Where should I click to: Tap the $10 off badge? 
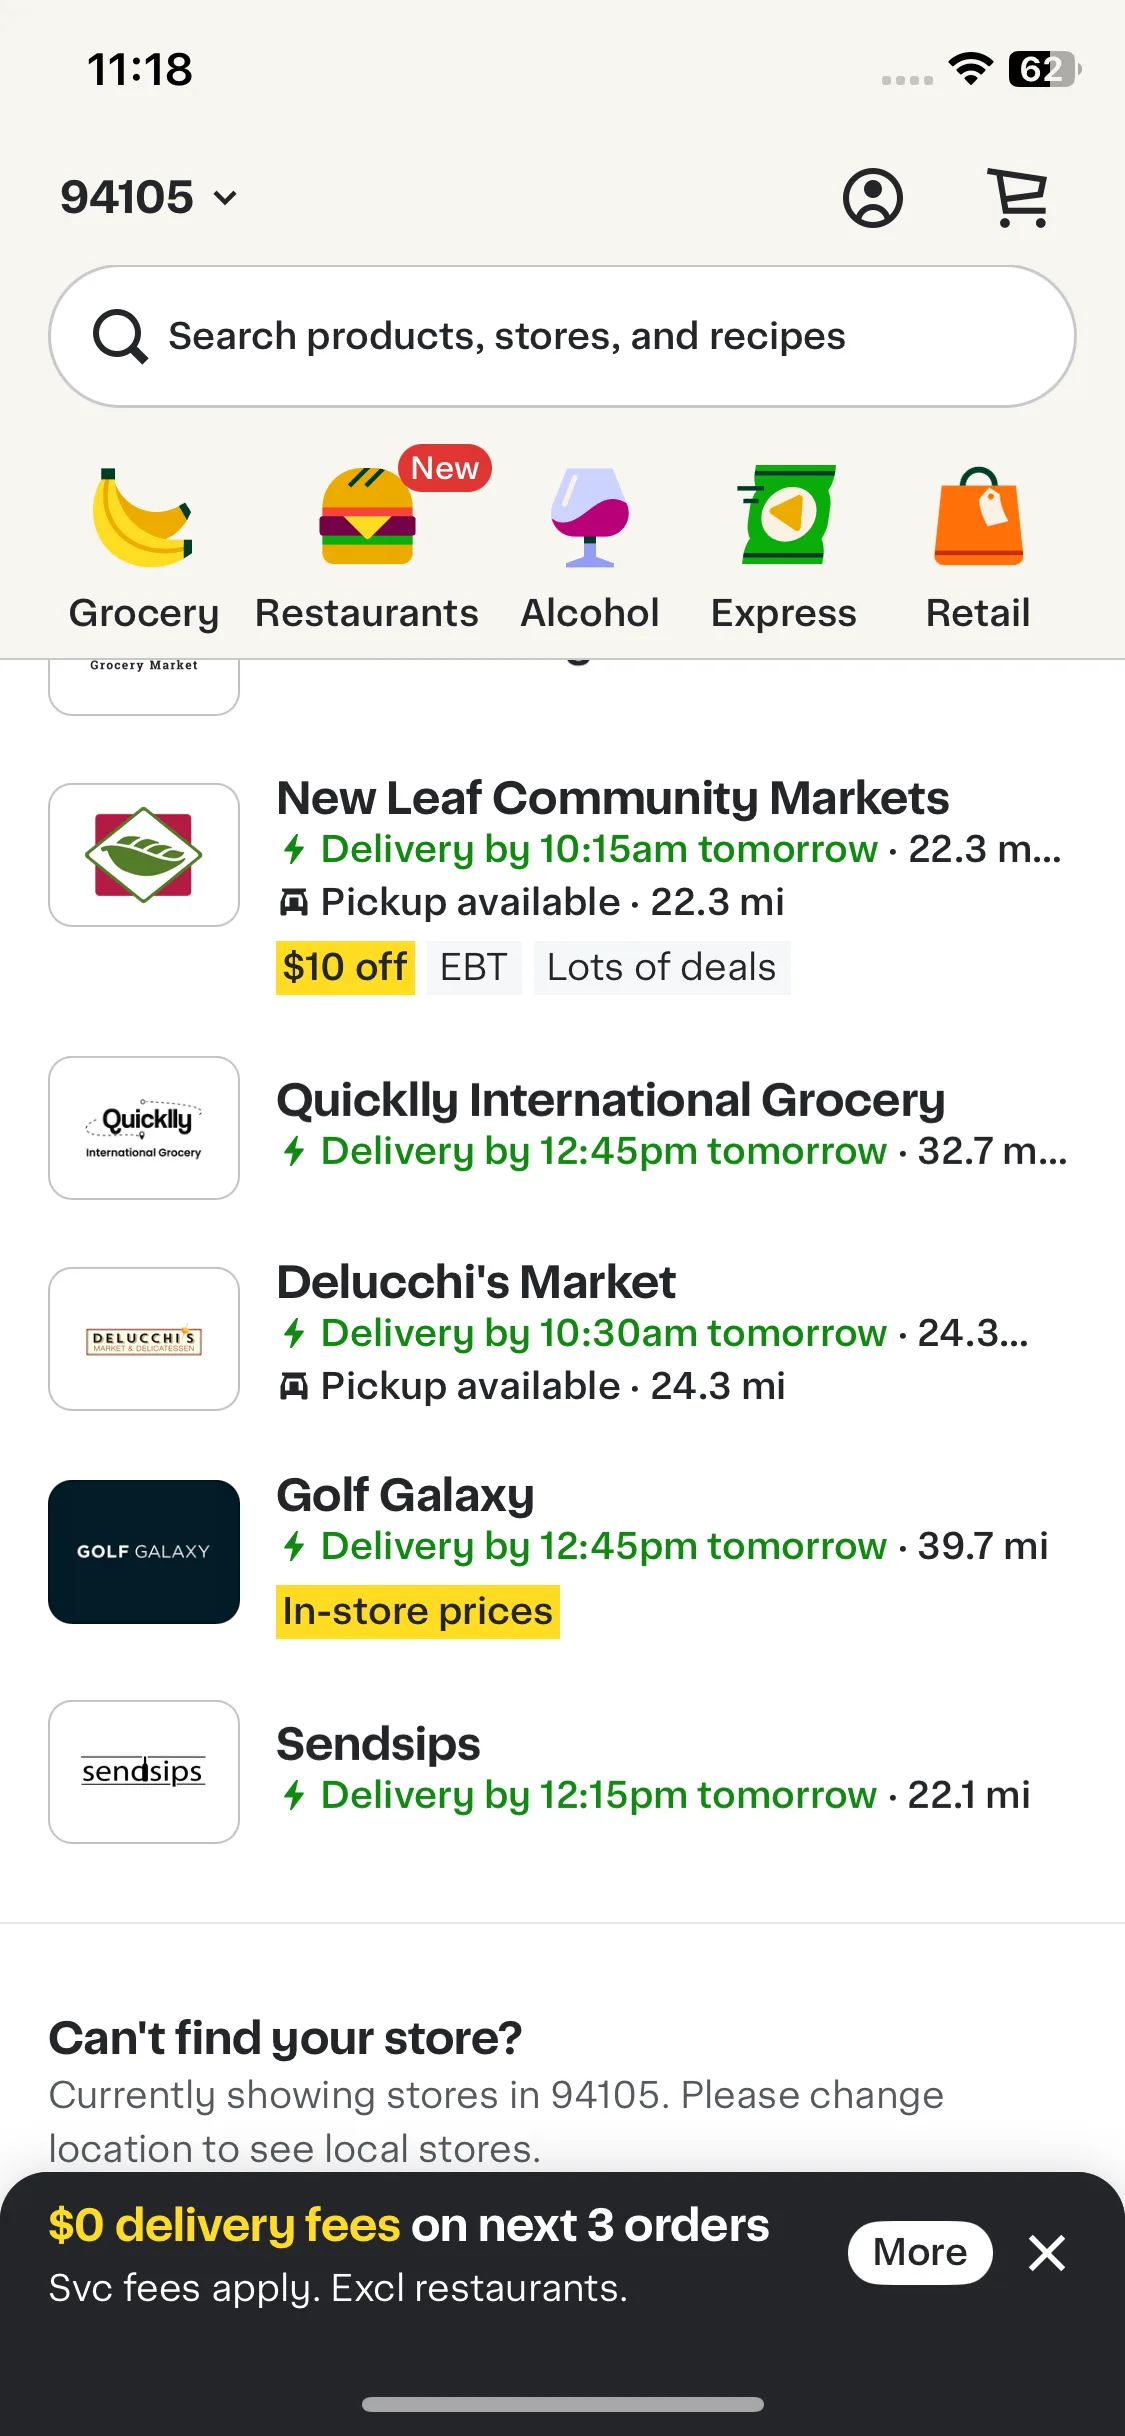[x=345, y=968]
